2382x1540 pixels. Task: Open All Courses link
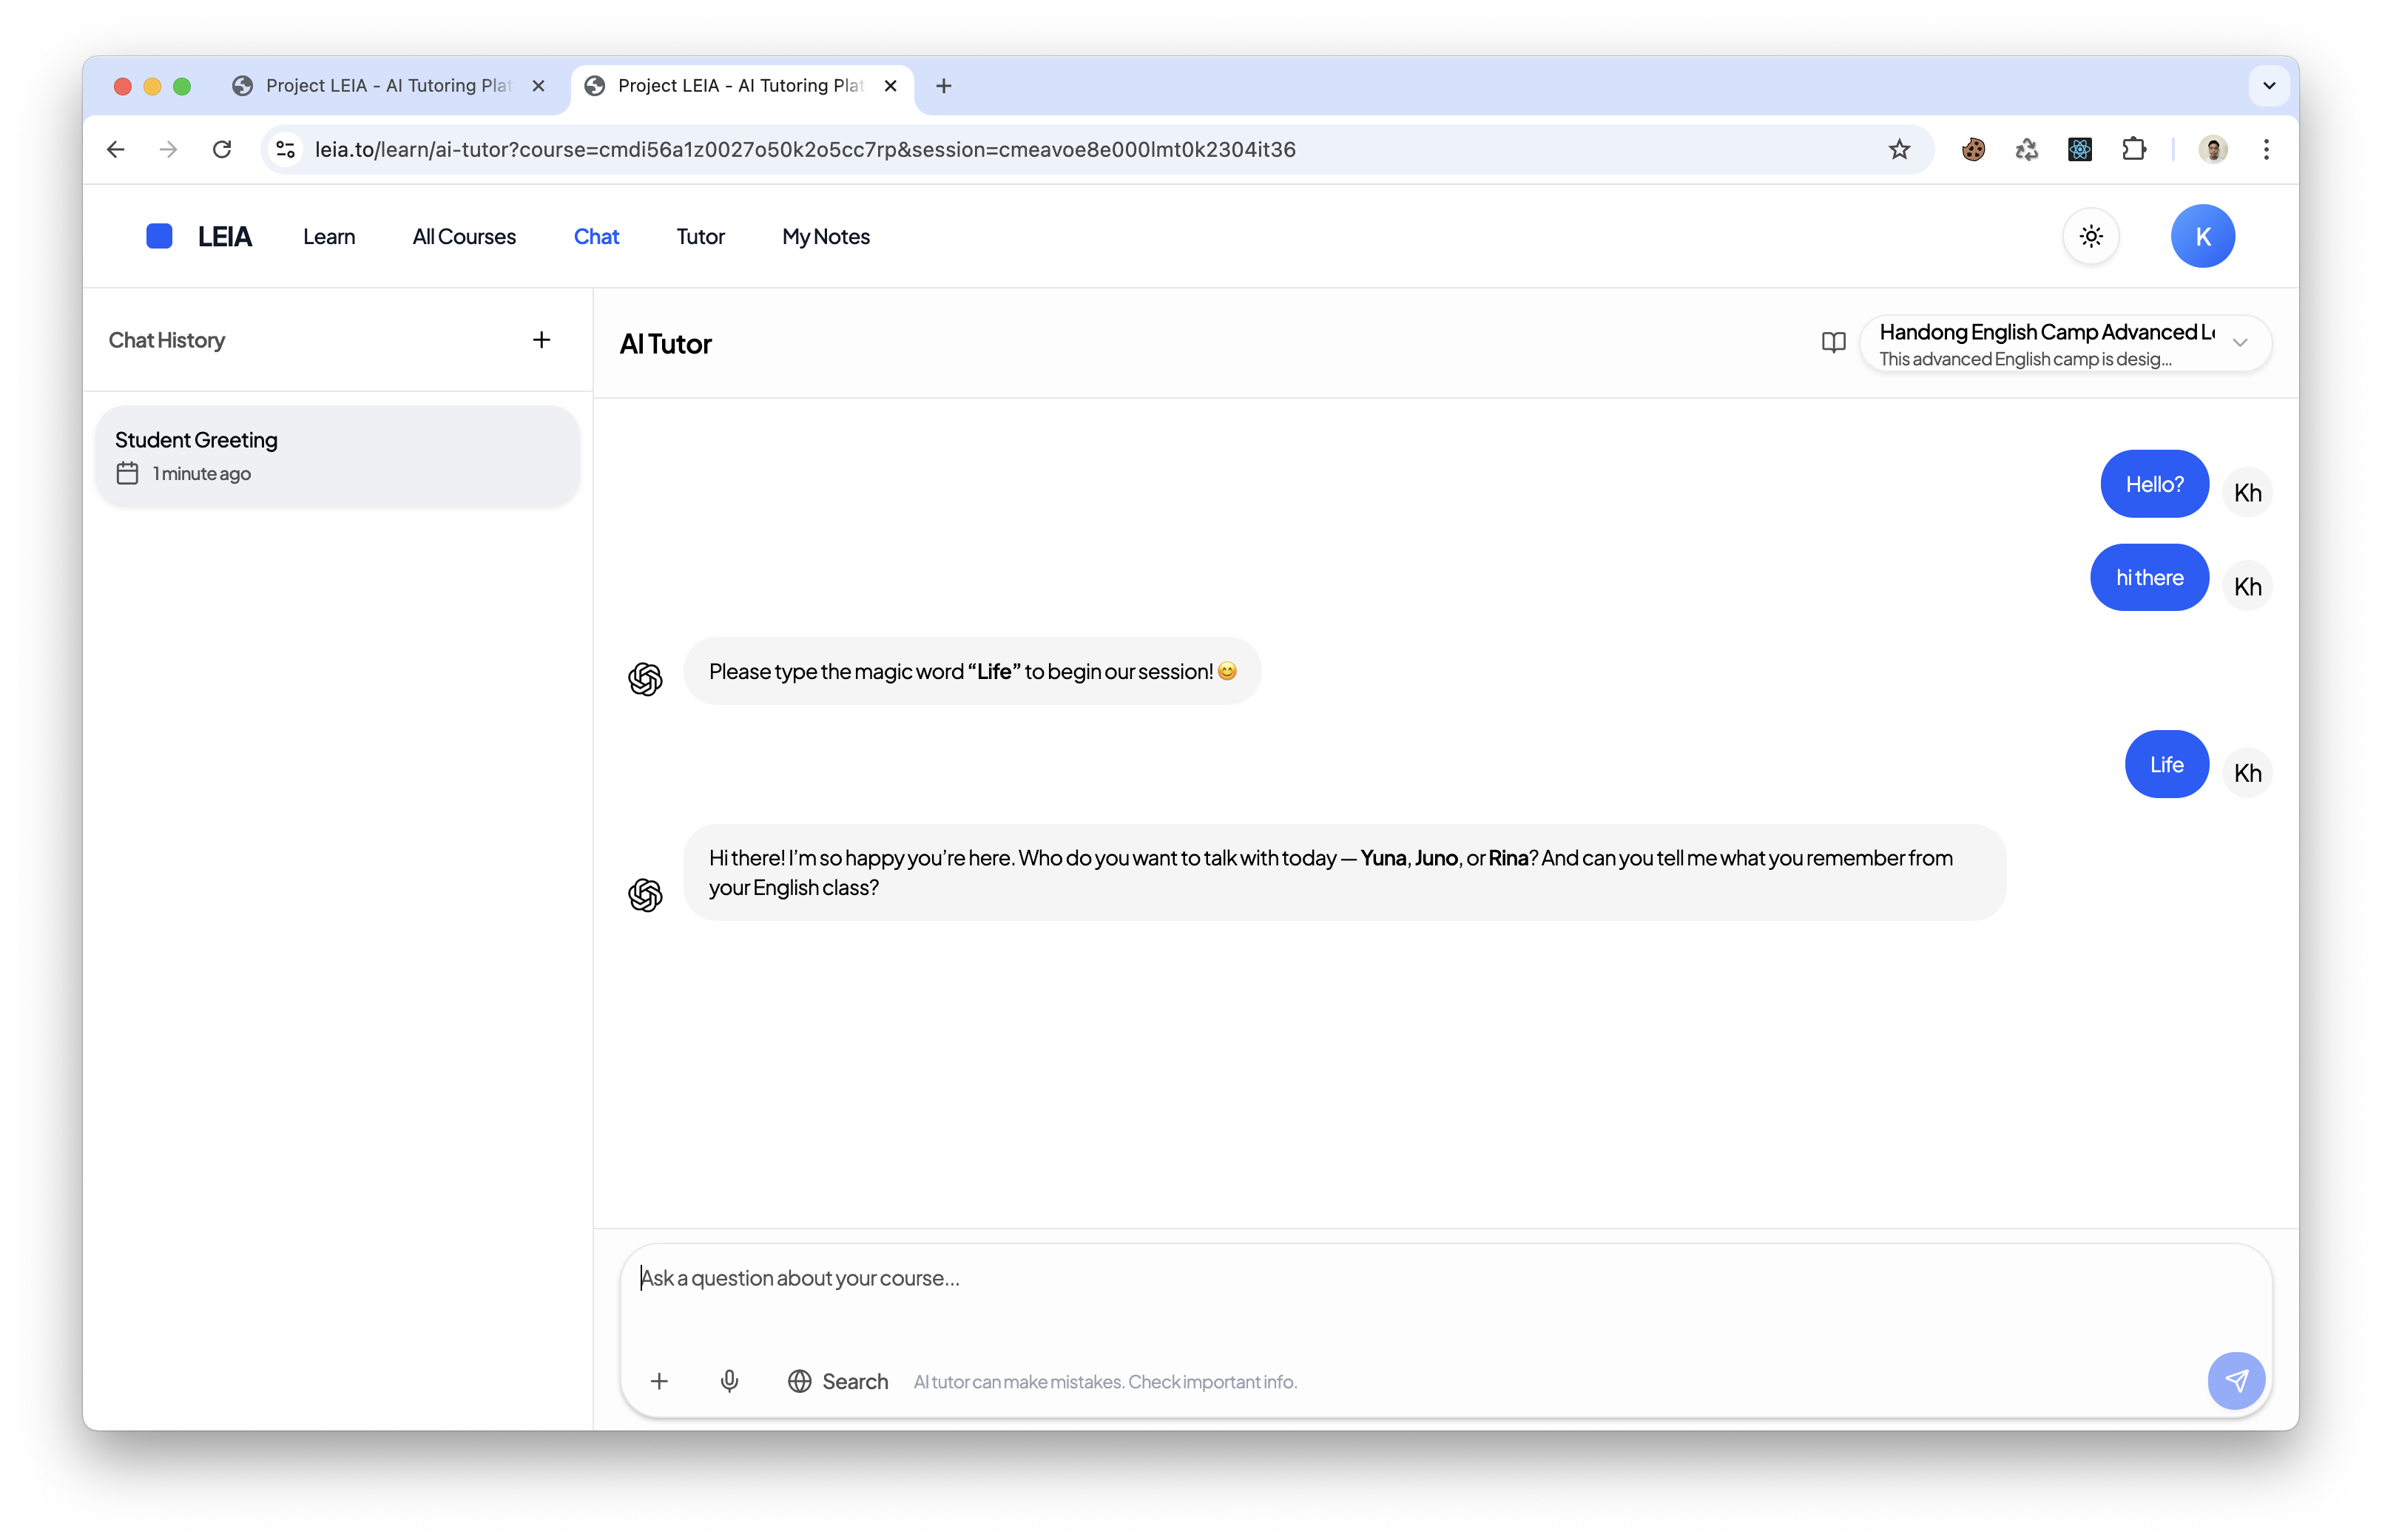coord(464,236)
